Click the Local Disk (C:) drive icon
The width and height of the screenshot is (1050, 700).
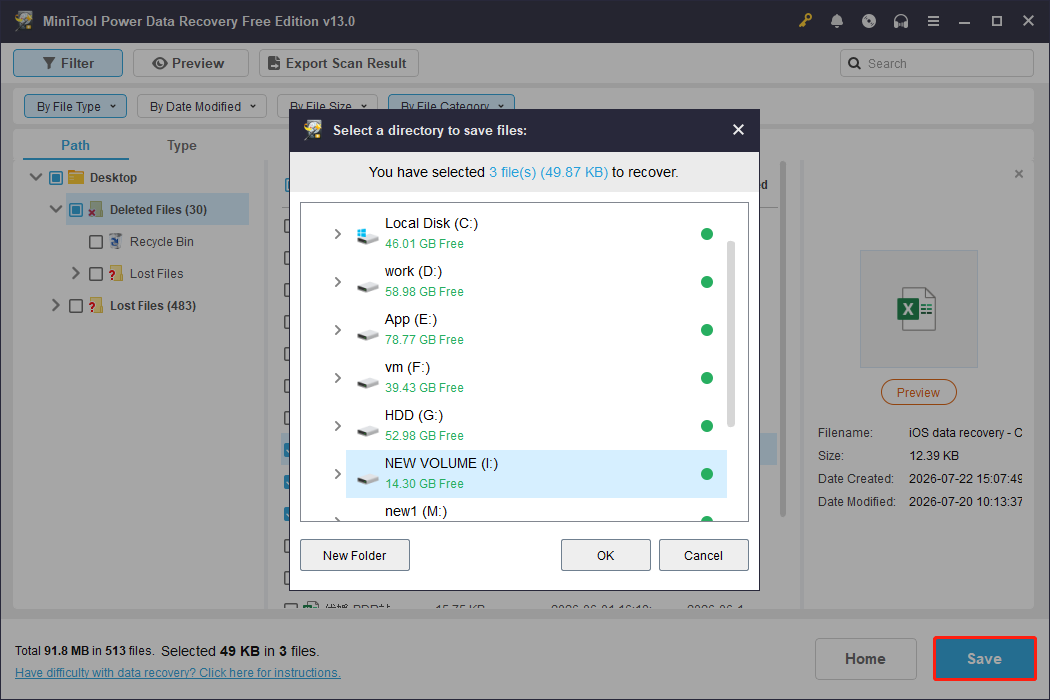[x=367, y=235]
